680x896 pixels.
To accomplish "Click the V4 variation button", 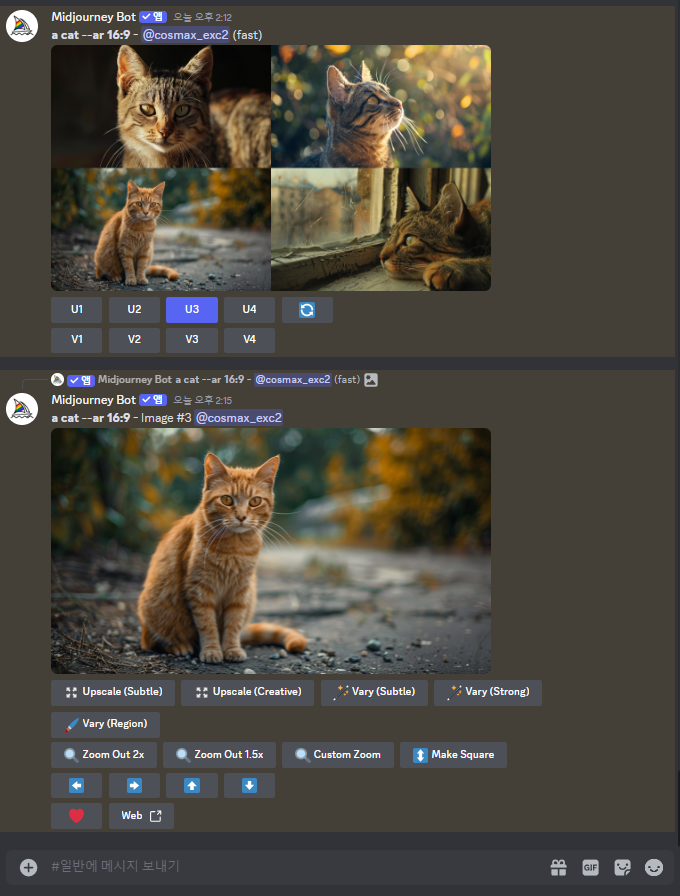I will (249, 340).
